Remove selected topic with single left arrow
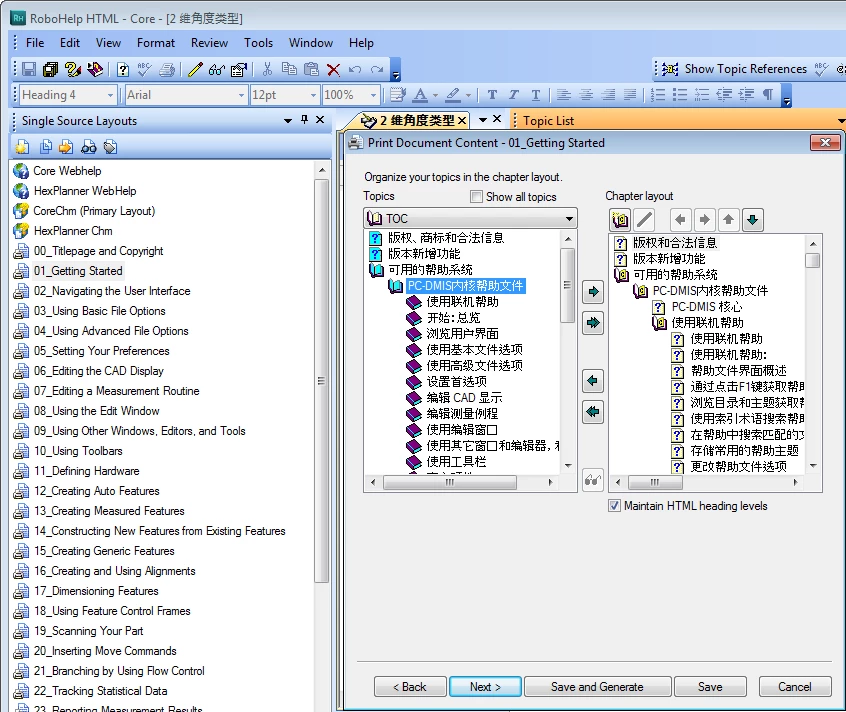 click(x=593, y=381)
